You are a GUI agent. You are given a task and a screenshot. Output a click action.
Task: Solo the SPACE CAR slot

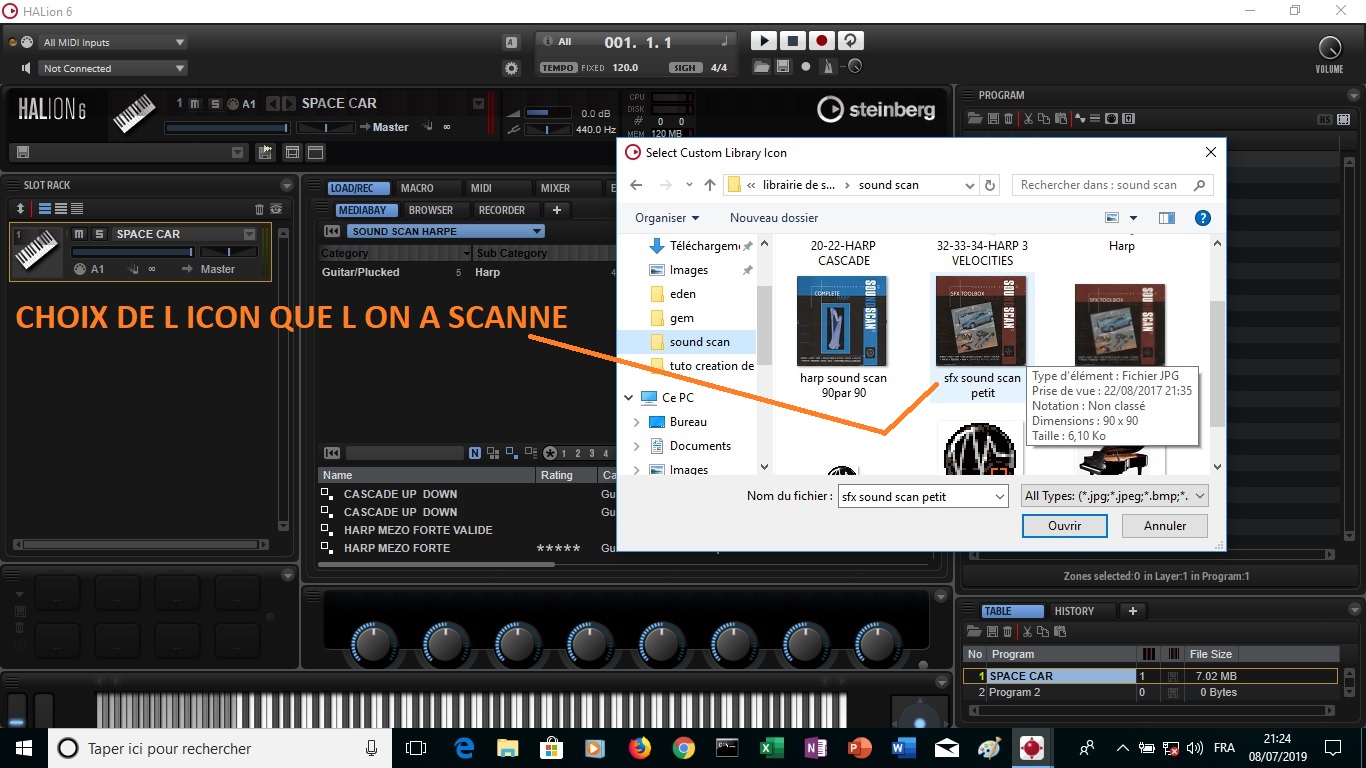[100, 234]
